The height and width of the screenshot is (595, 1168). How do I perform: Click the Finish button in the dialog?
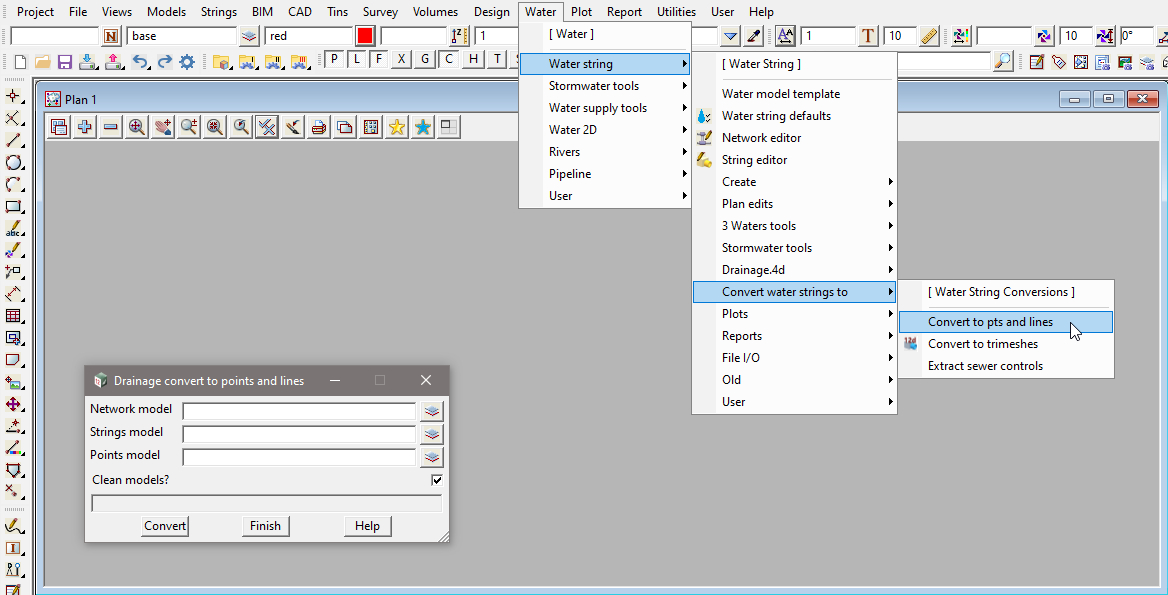point(265,526)
